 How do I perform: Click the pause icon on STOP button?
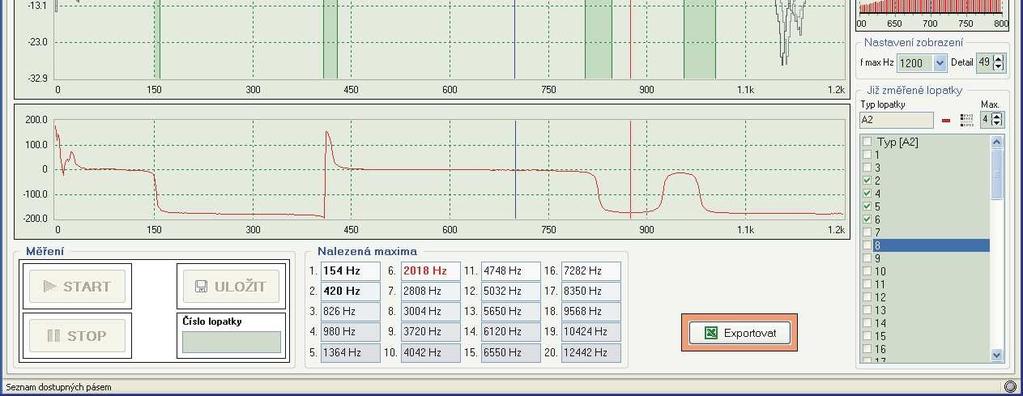point(53,336)
